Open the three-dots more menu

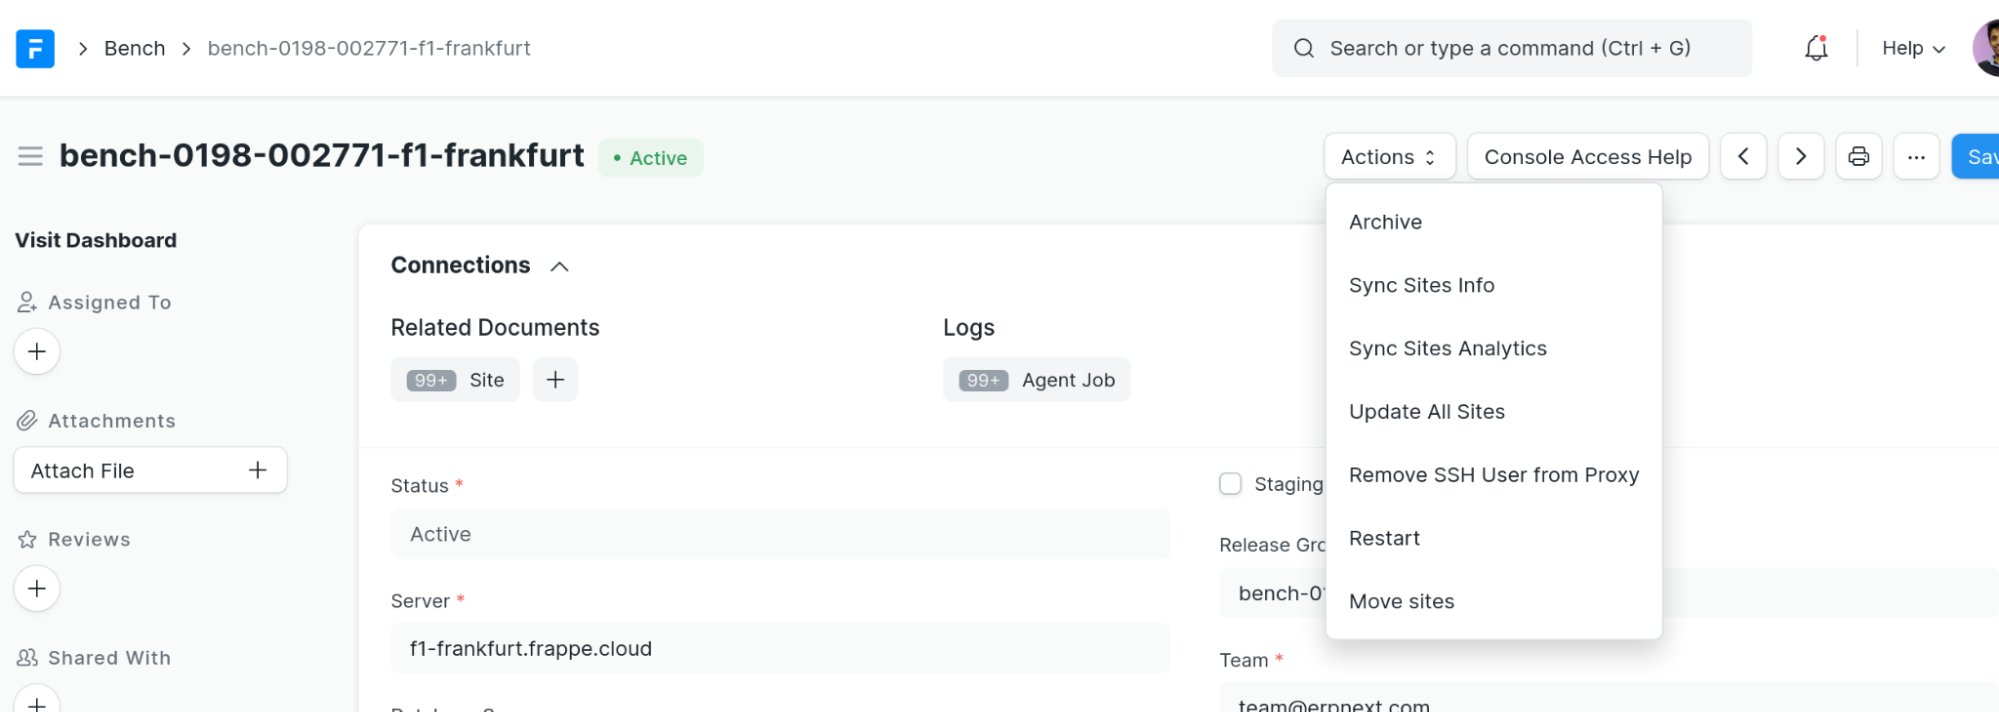1915,157
